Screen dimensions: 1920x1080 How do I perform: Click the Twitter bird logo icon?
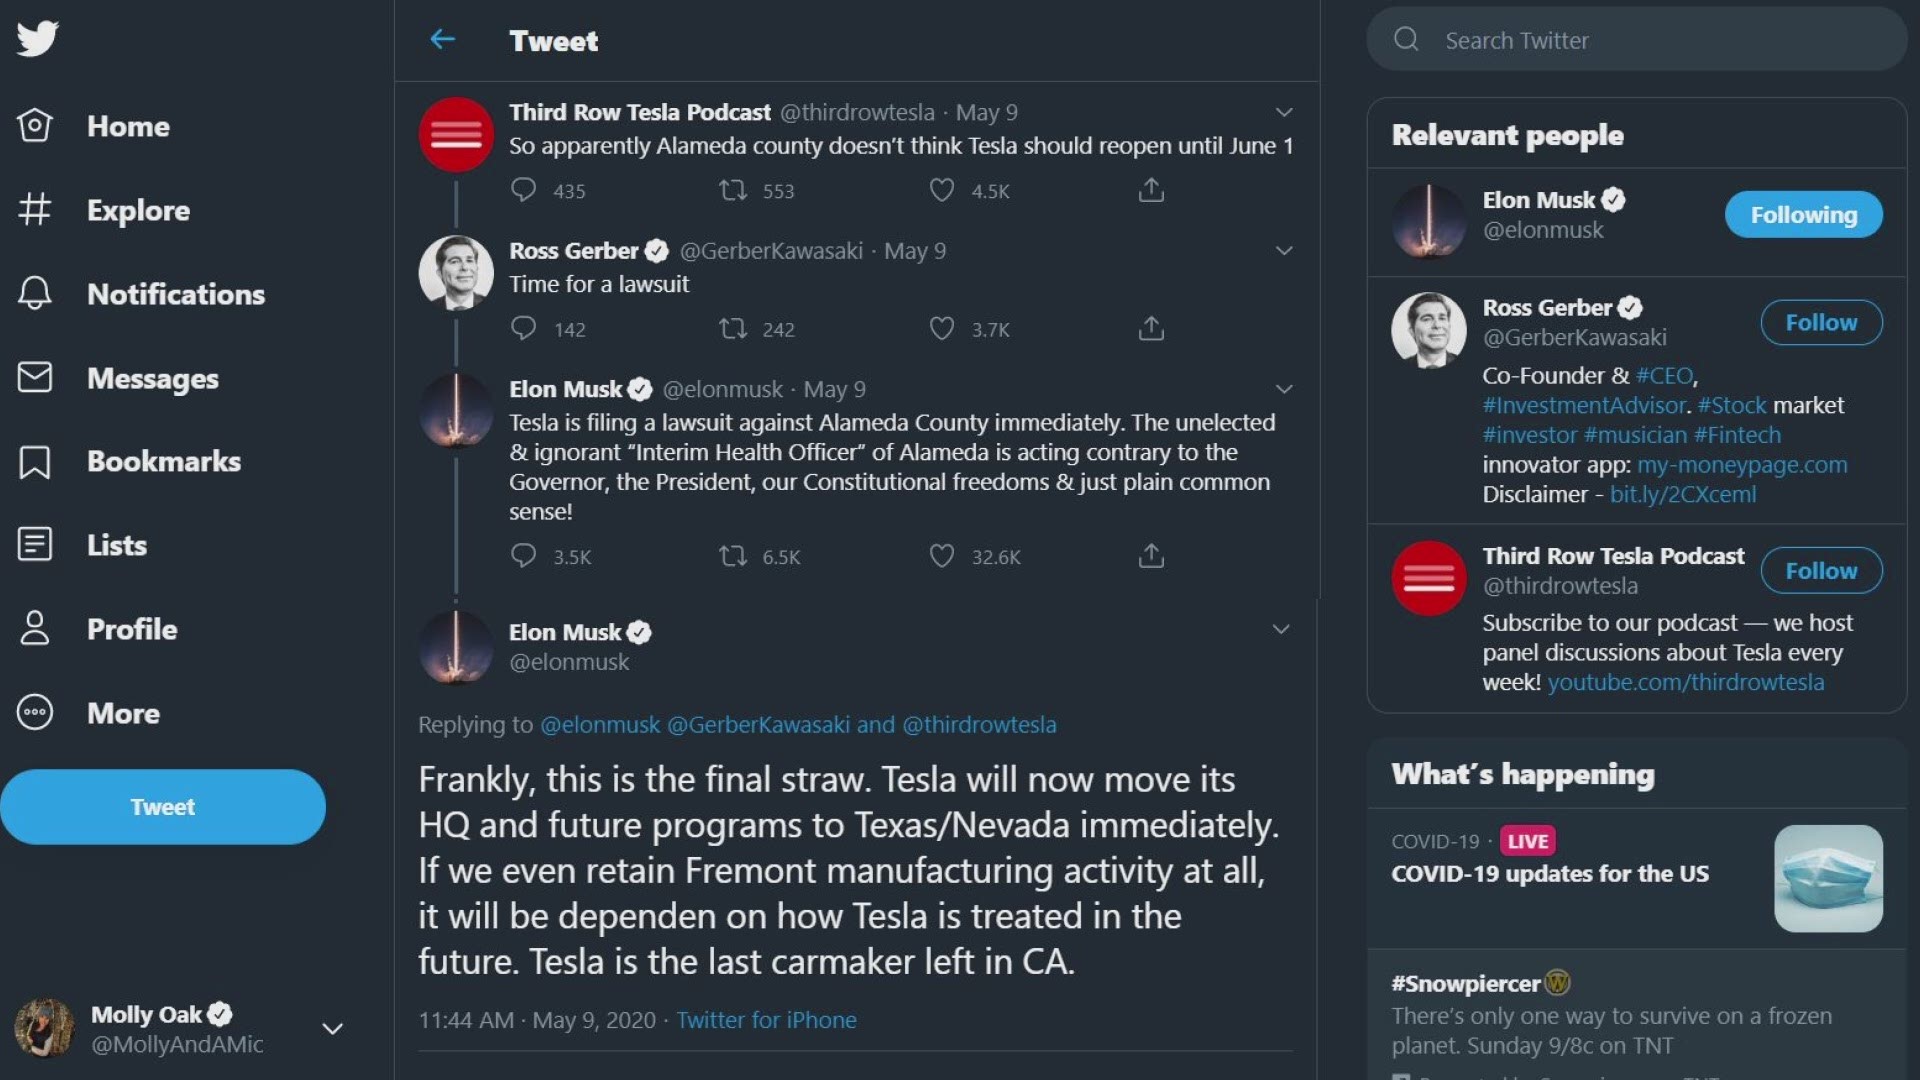tap(36, 38)
